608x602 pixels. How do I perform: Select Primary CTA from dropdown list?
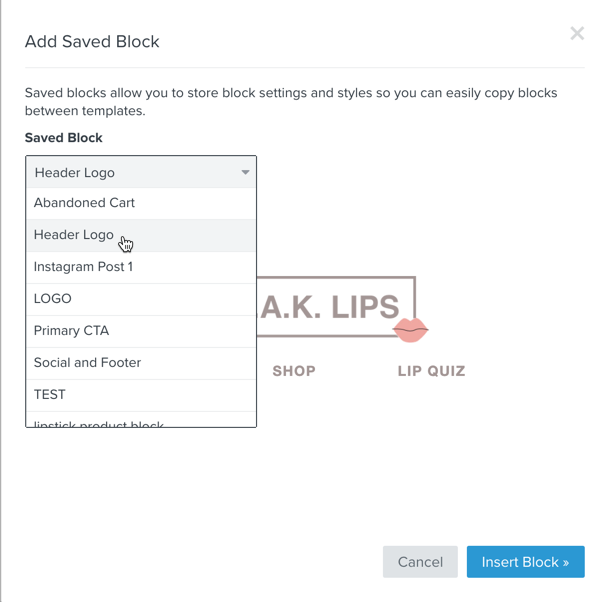click(141, 331)
